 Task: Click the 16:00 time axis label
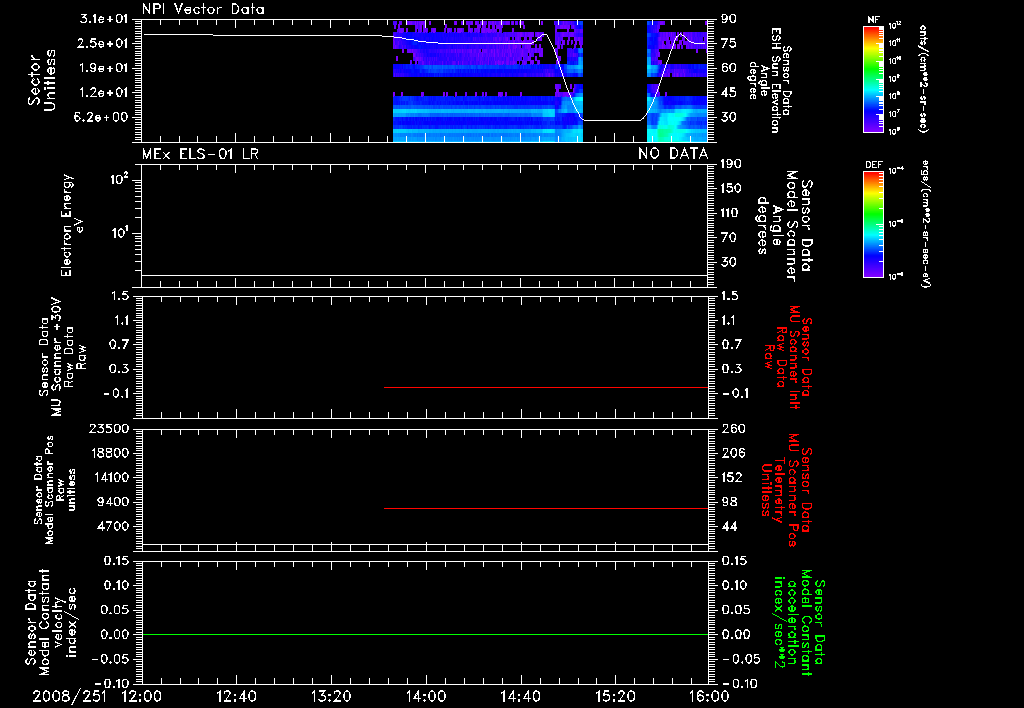pyautogui.click(x=709, y=696)
